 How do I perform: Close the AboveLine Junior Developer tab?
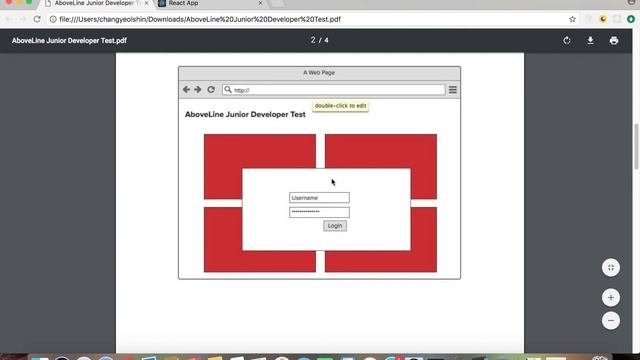(x=146, y=3)
